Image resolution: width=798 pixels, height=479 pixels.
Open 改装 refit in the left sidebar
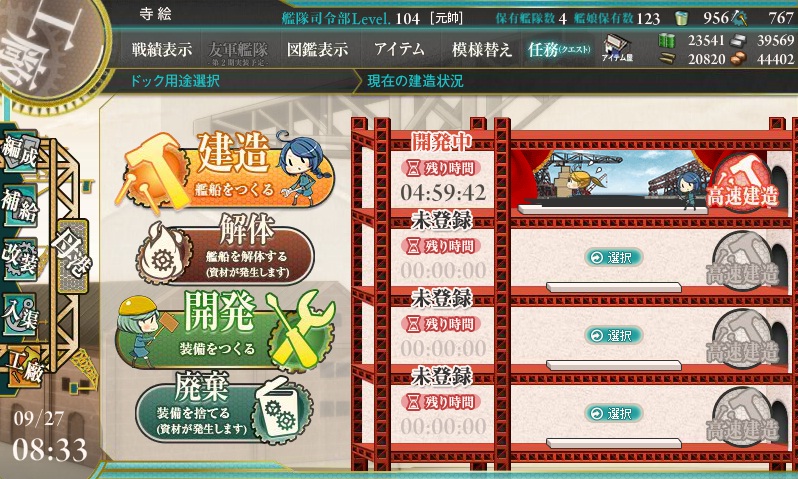pyautogui.click(x=19, y=259)
